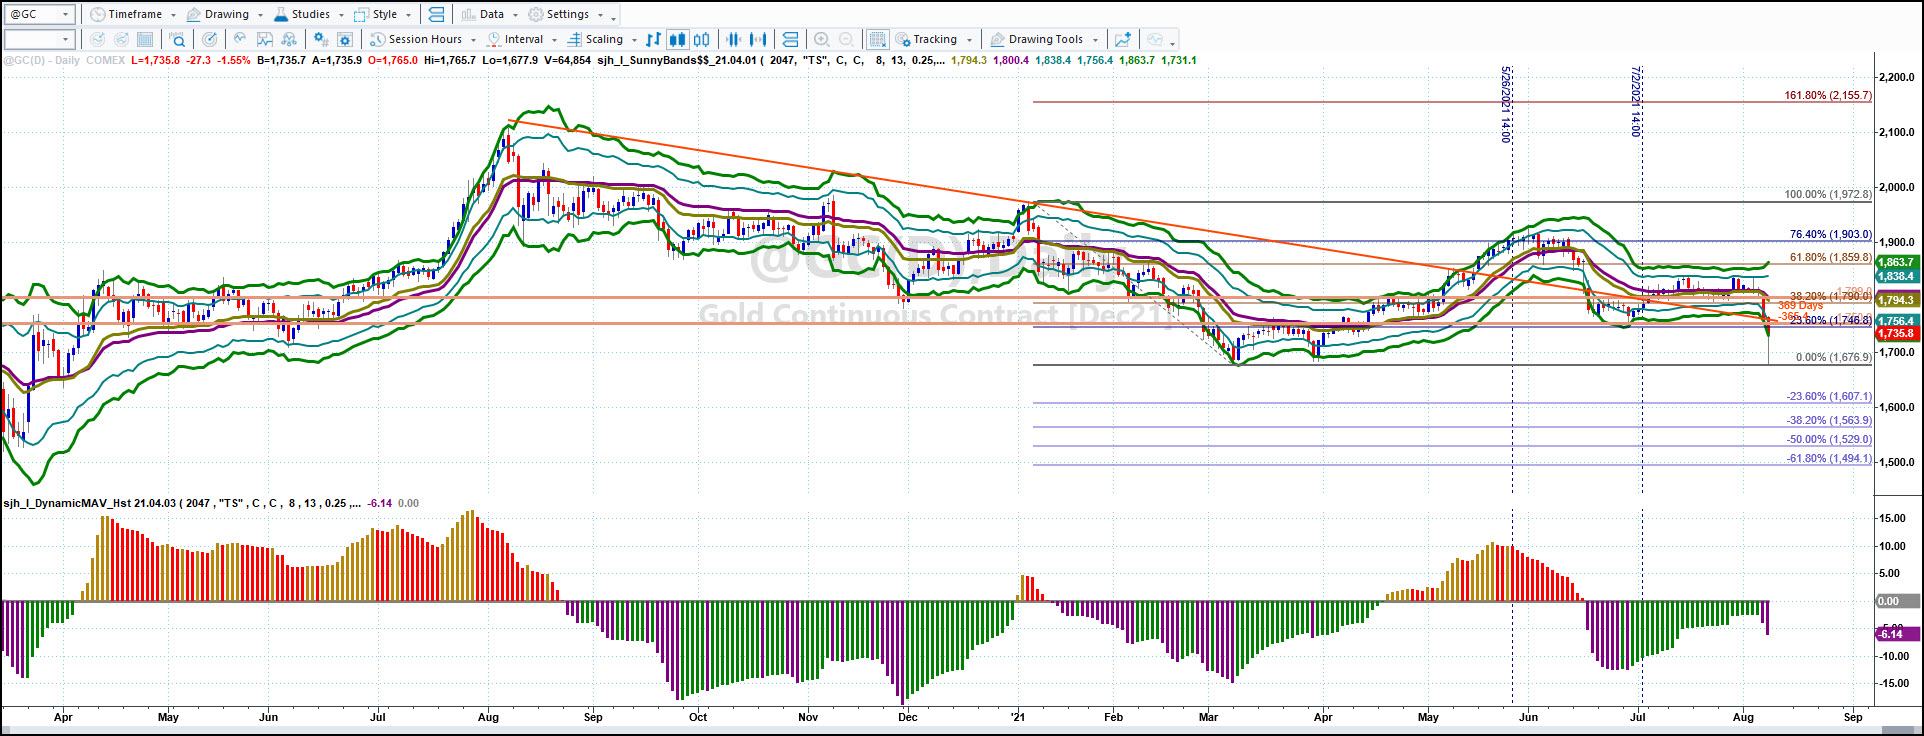Click the purple -6.14 histogram value tag
Screen dimensions: 1924x736
1896,634
